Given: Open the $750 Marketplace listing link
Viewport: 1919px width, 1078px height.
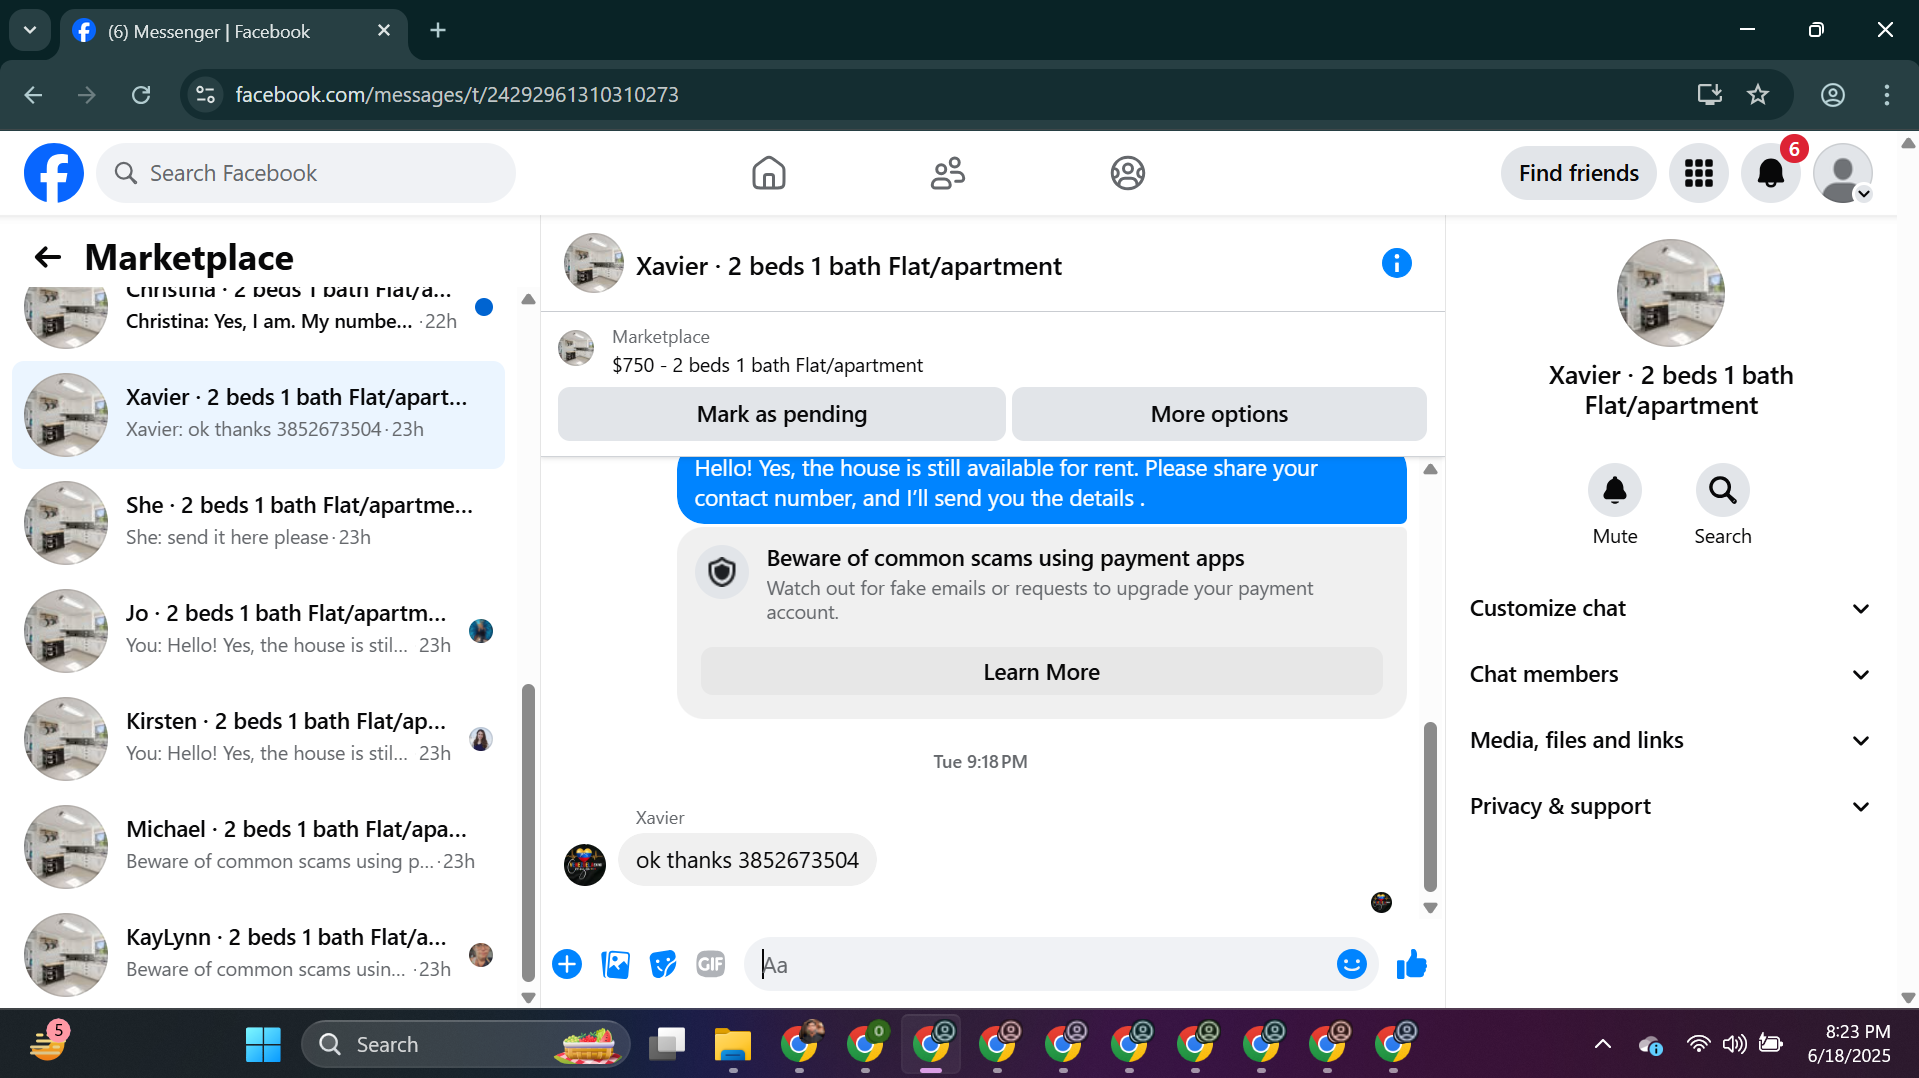Looking at the screenshot, I should pos(767,365).
